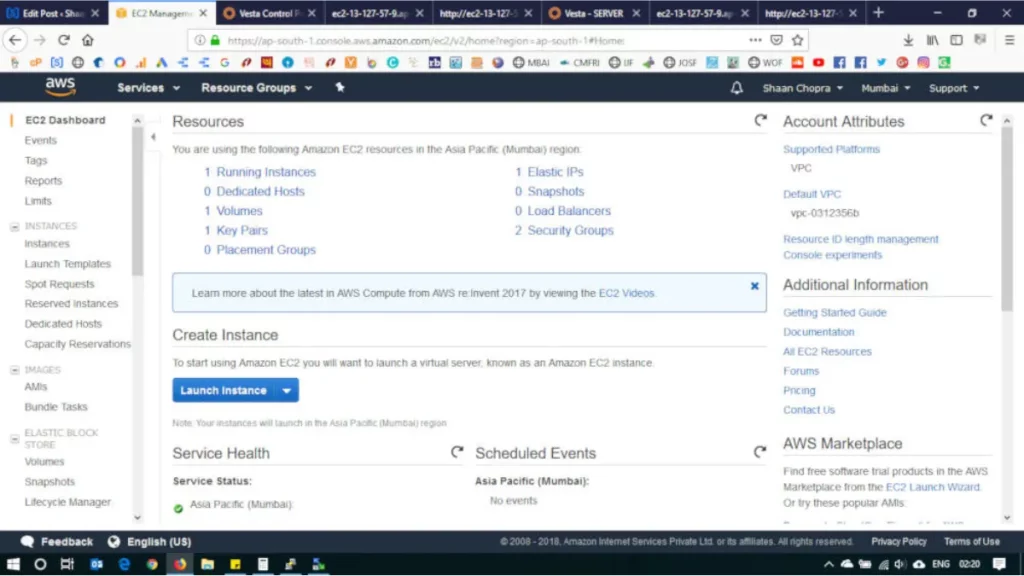The height and width of the screenshot is (576, 1024).
Task: Switch to the Vesta Control Panel tab
Action: tap(268, 13)
